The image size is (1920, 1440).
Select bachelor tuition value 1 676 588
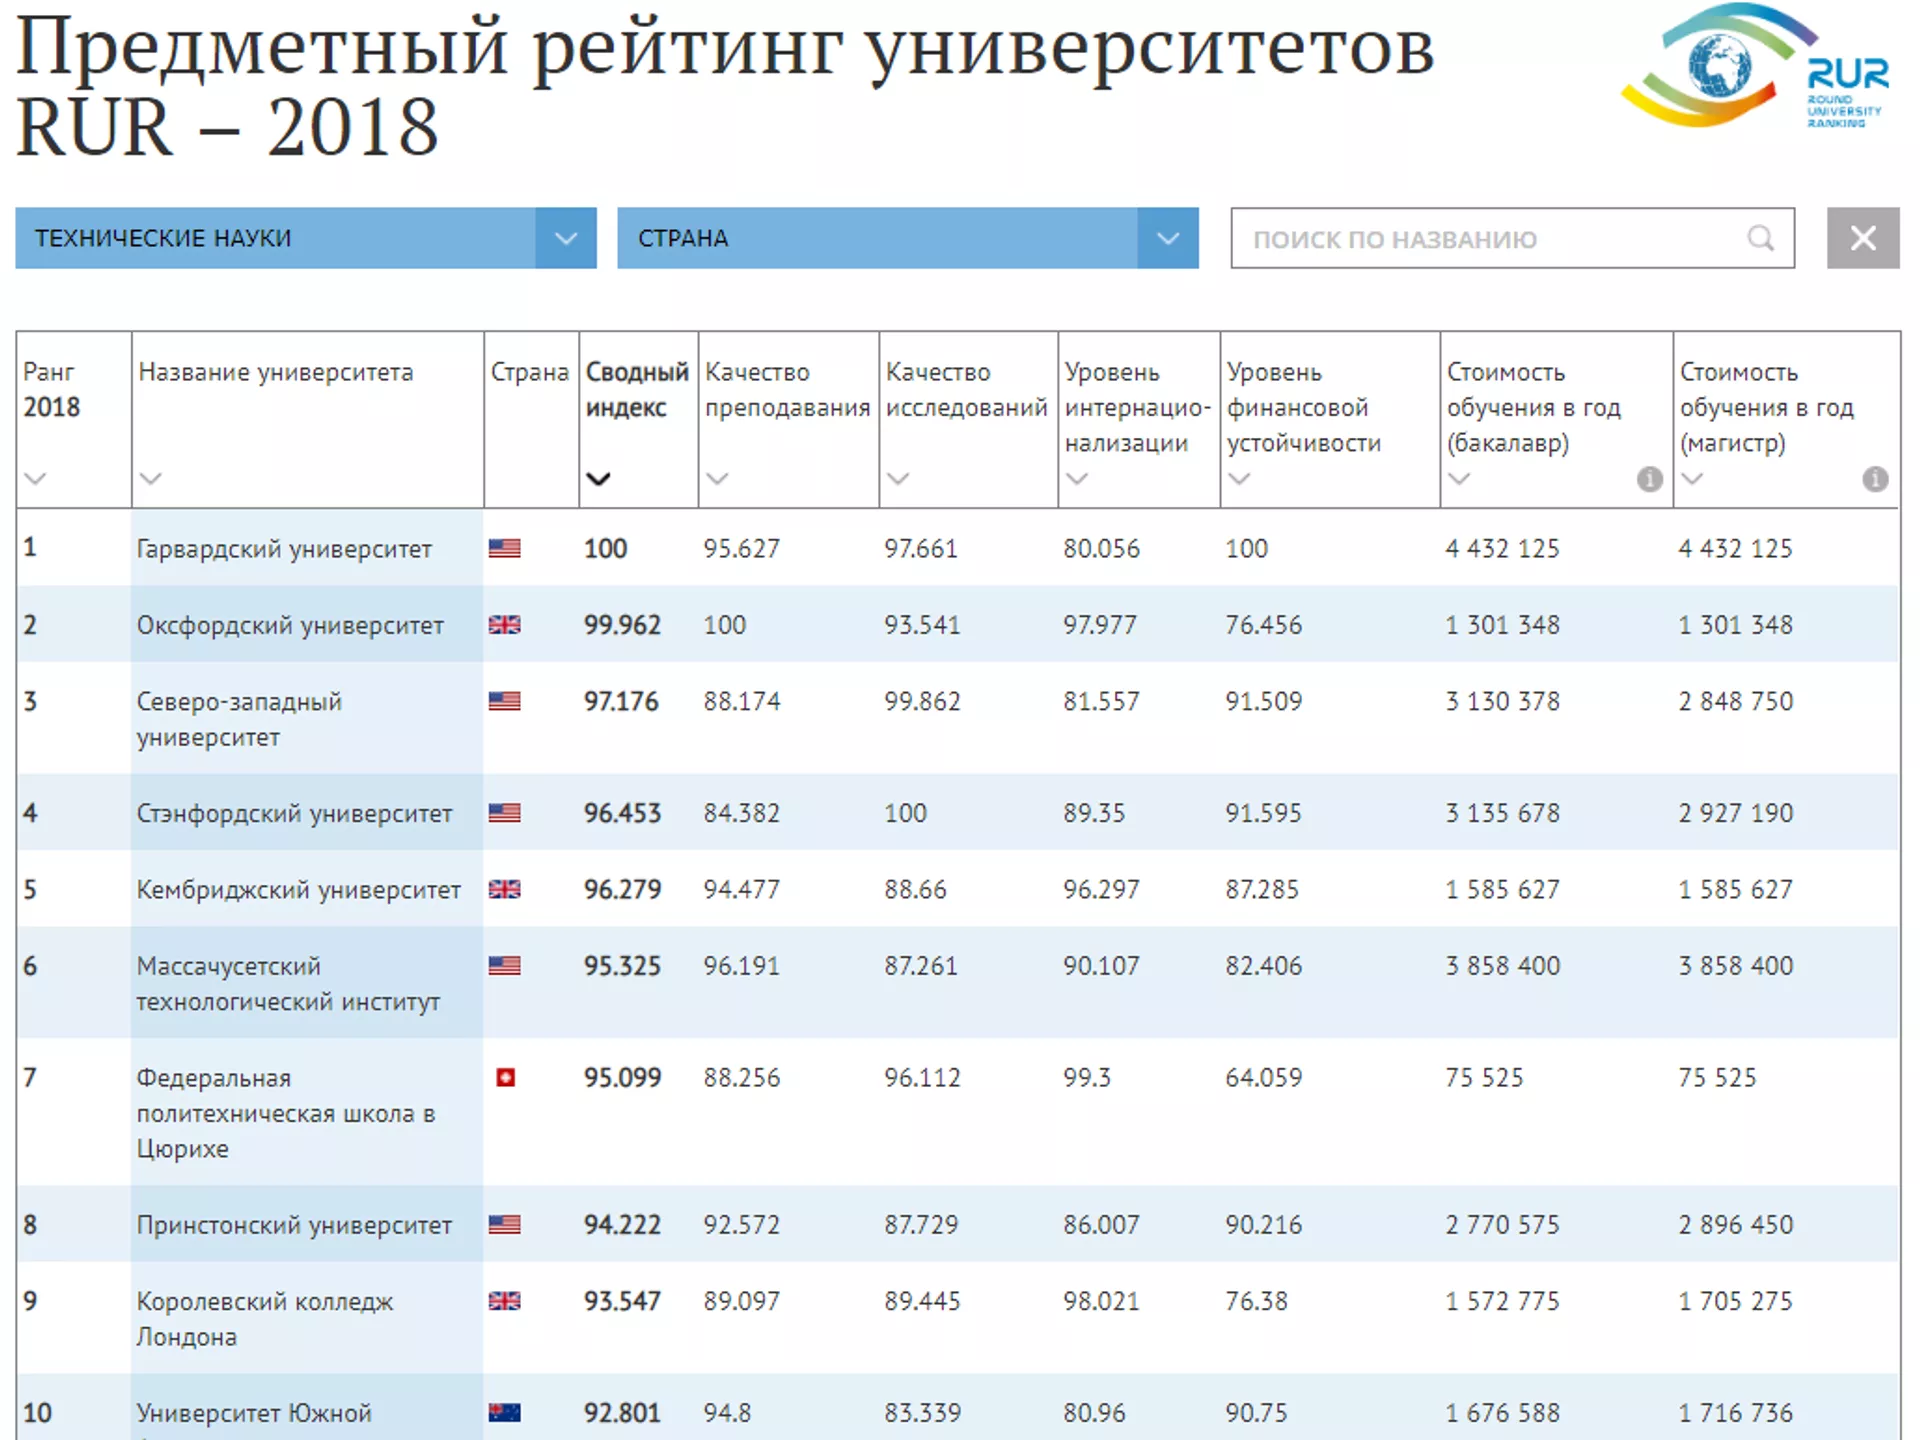pos(1502,1413)
